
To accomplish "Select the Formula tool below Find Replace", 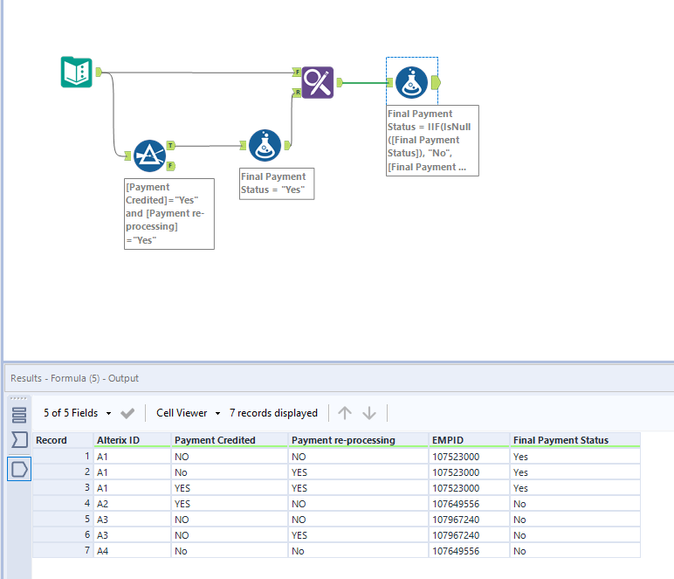I will [265, 145].
